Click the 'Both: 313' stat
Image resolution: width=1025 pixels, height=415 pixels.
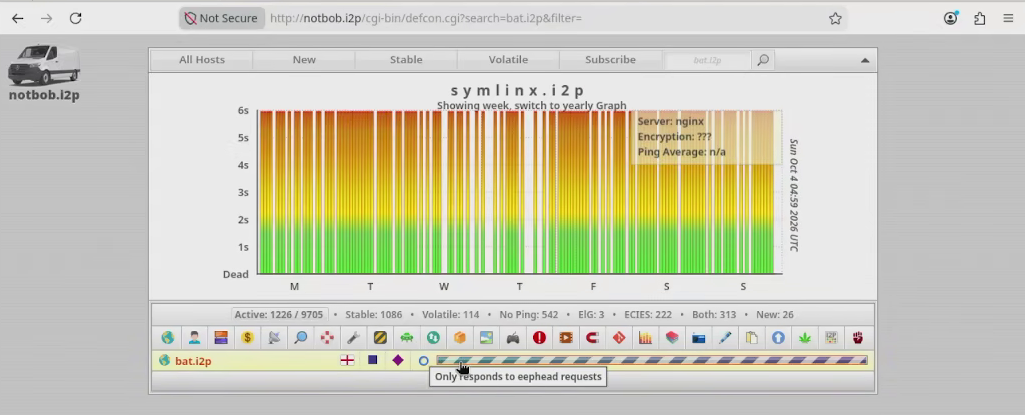[714, 314]
